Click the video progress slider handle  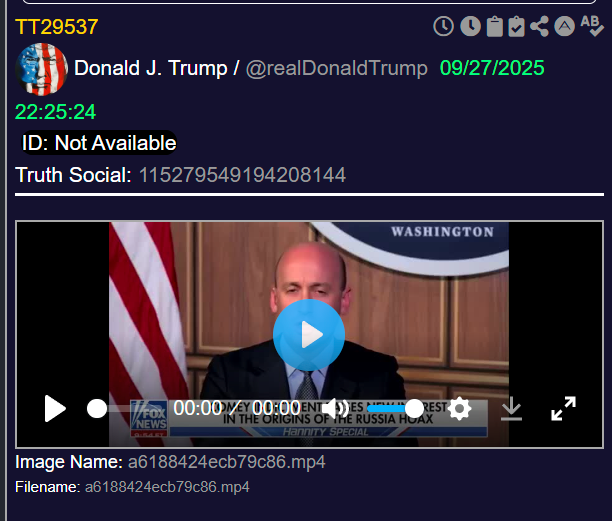click(x=97, y=409)
